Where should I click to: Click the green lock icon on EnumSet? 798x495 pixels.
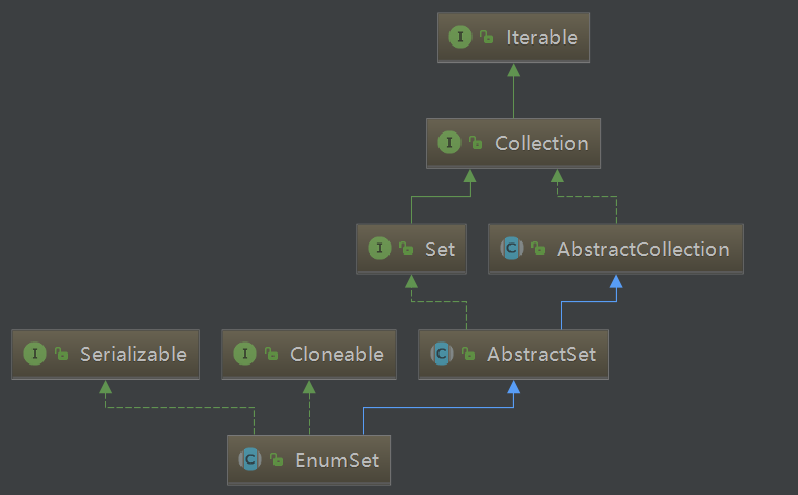click(277, 460)
